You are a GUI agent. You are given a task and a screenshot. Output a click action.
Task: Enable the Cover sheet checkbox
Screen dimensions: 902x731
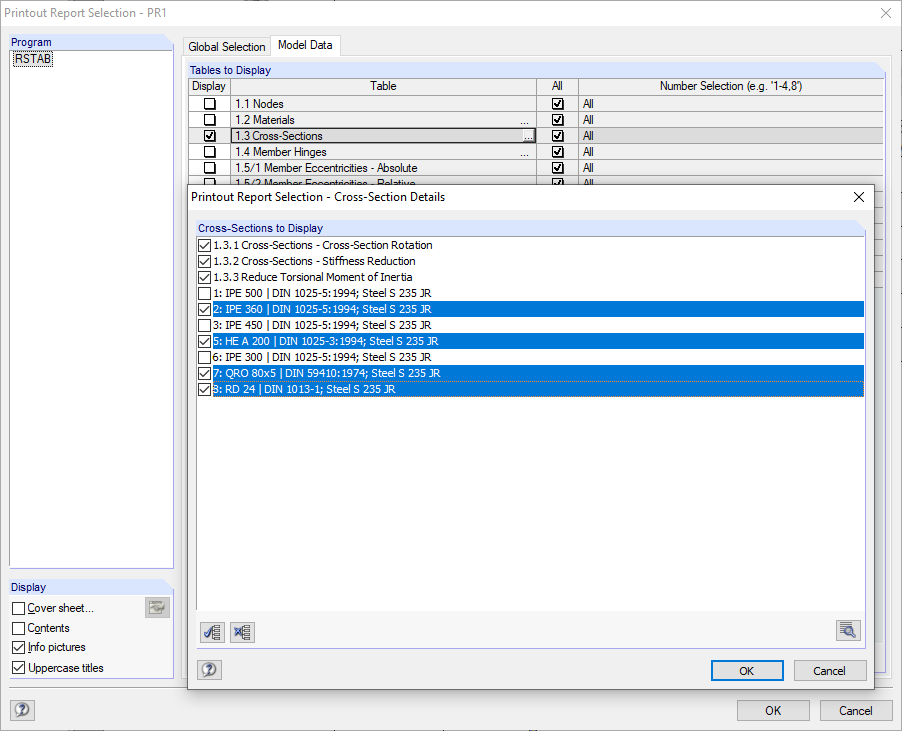point(17,607)
